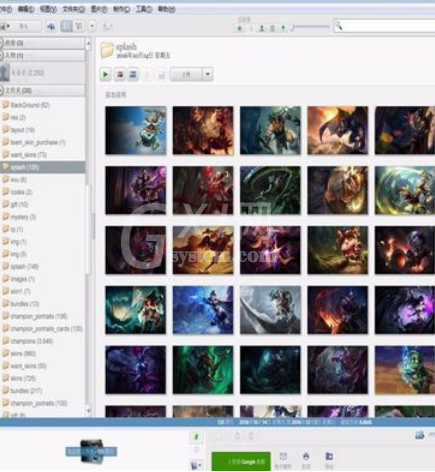435x472 pixels.
Task: Click the Import button in the toolbar
Action: [21, 26]
